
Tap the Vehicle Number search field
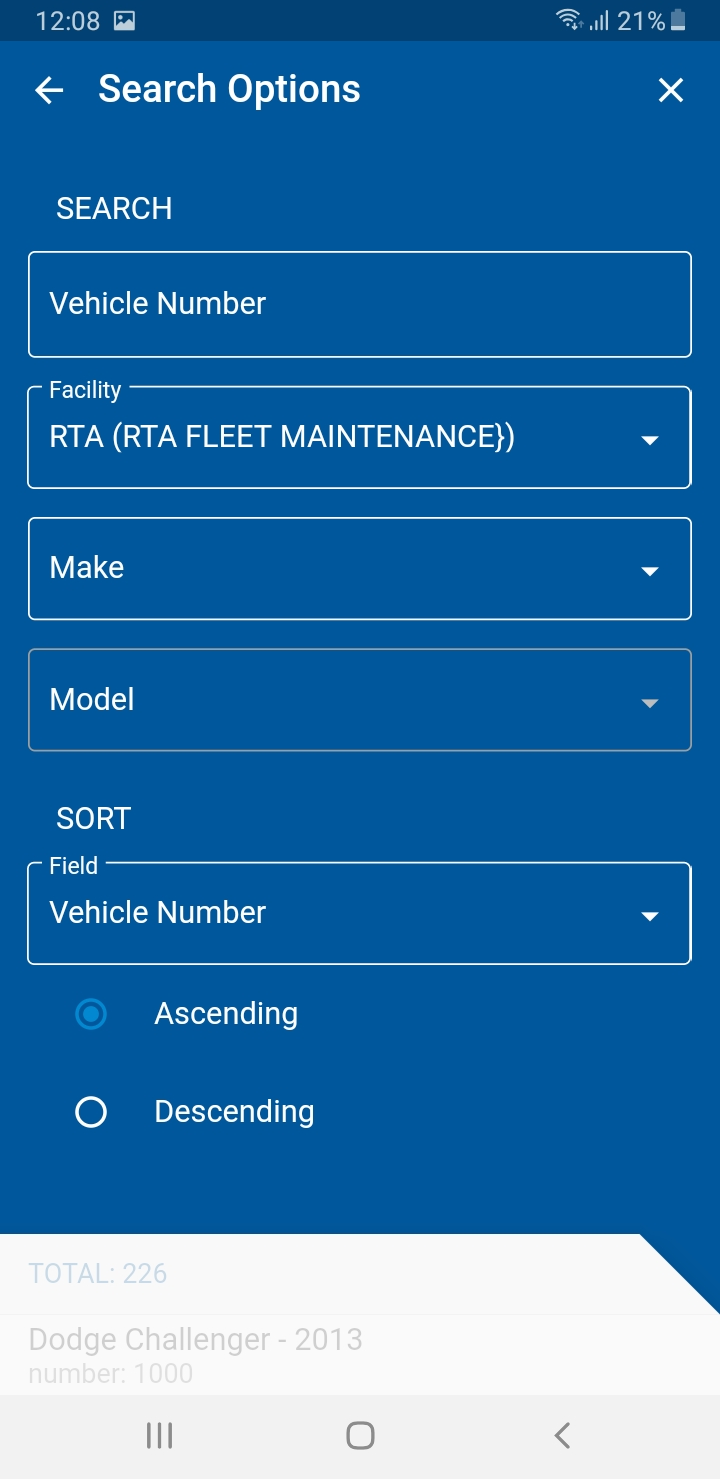click(x=359, y=304)
